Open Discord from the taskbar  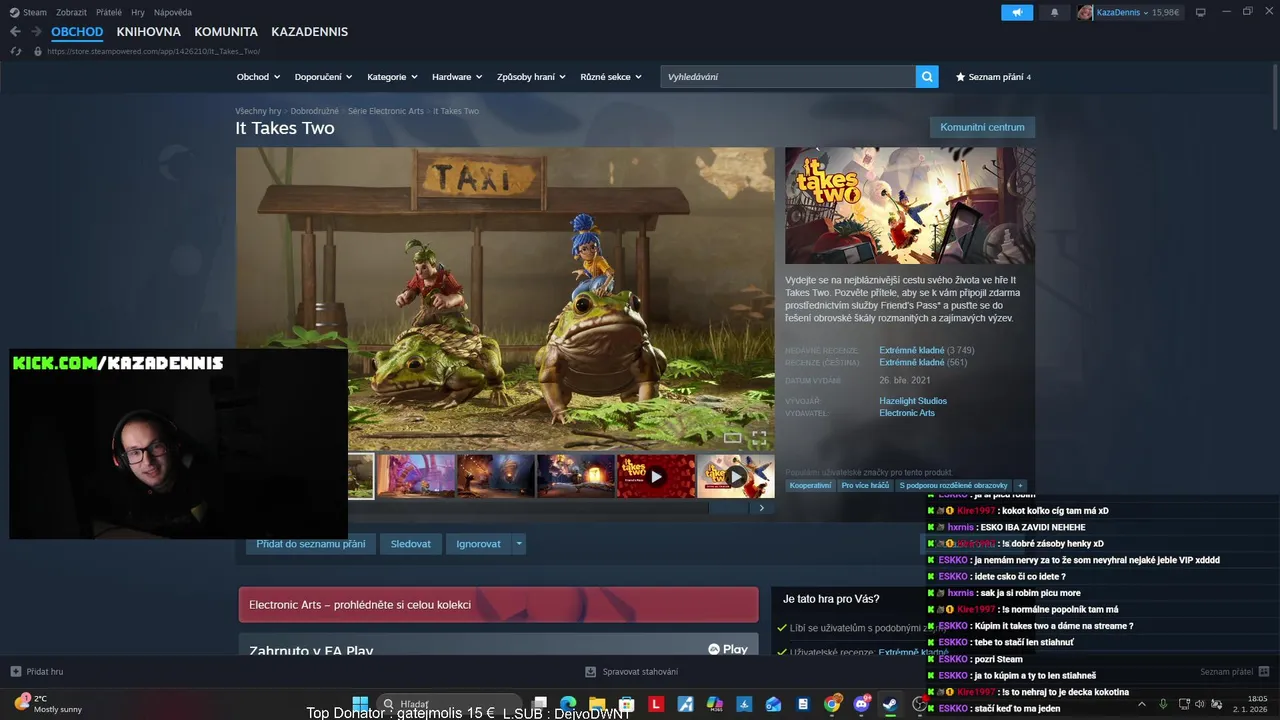click(862, 704)
